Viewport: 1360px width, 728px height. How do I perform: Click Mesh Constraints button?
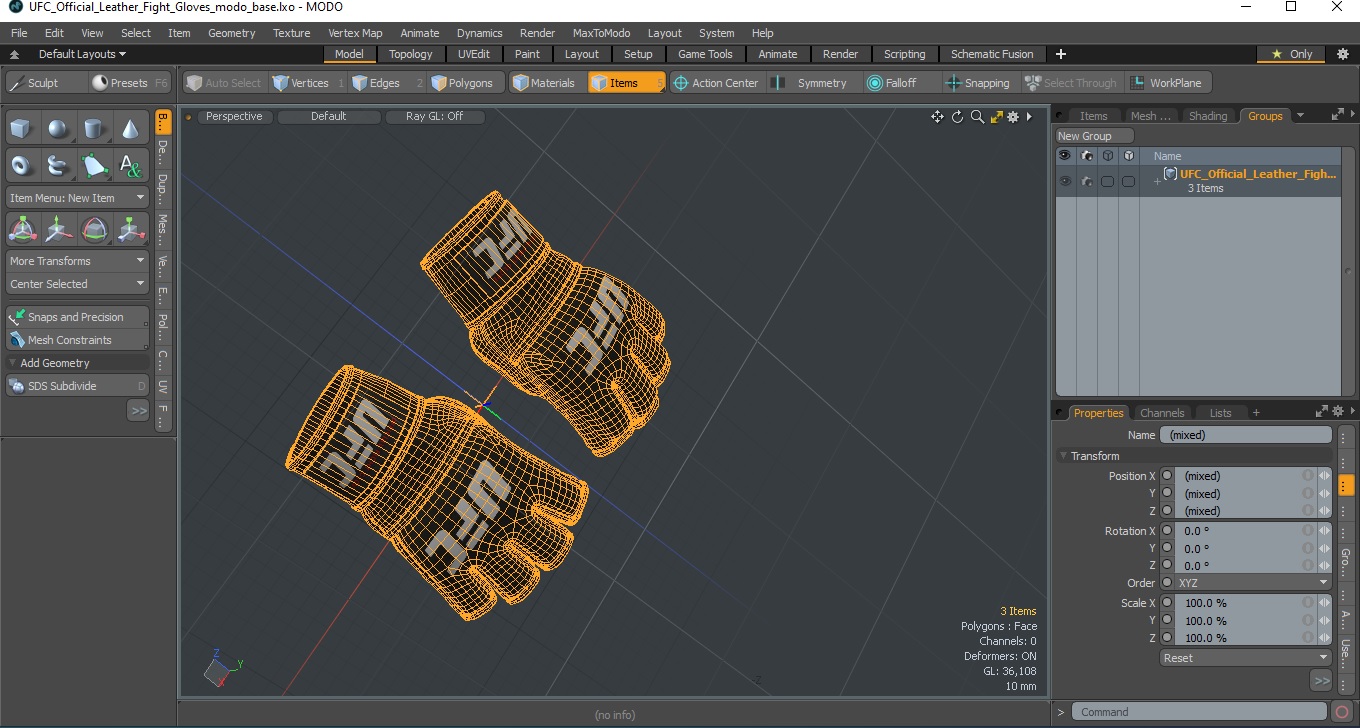pos(78,340)
